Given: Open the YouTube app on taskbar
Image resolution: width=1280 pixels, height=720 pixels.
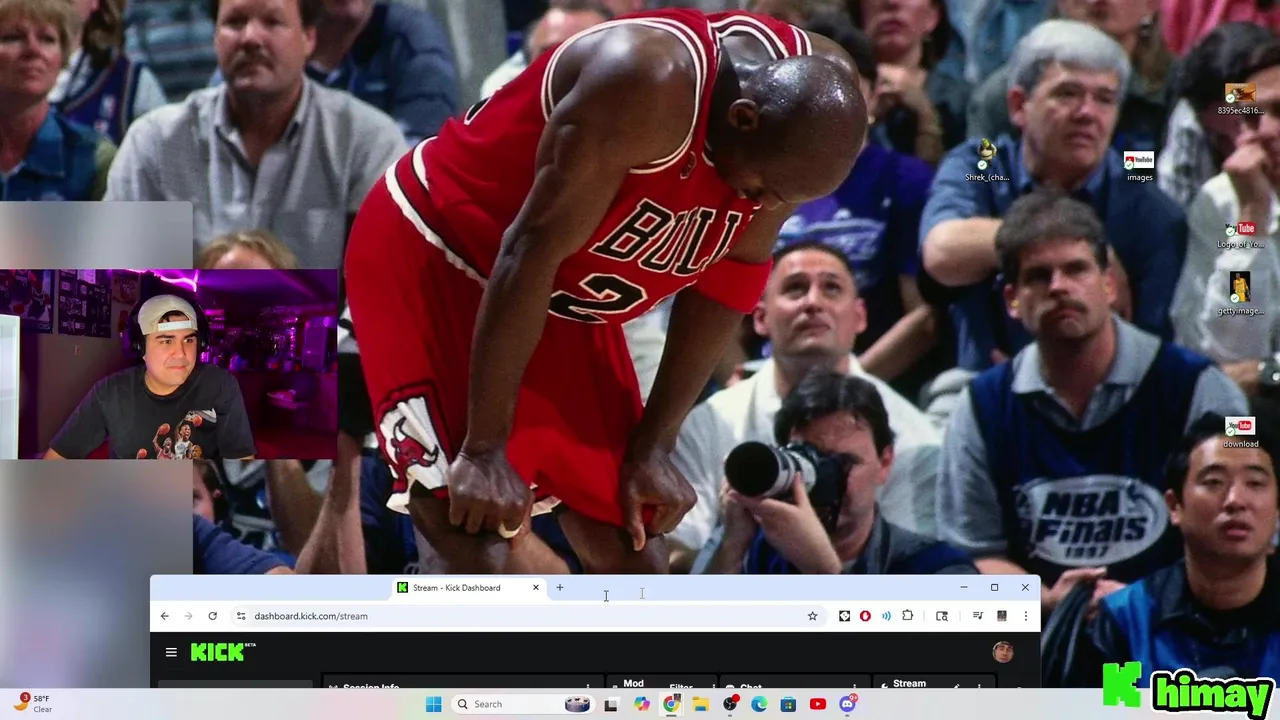Looking at the screenshot, I should (818, 704).
